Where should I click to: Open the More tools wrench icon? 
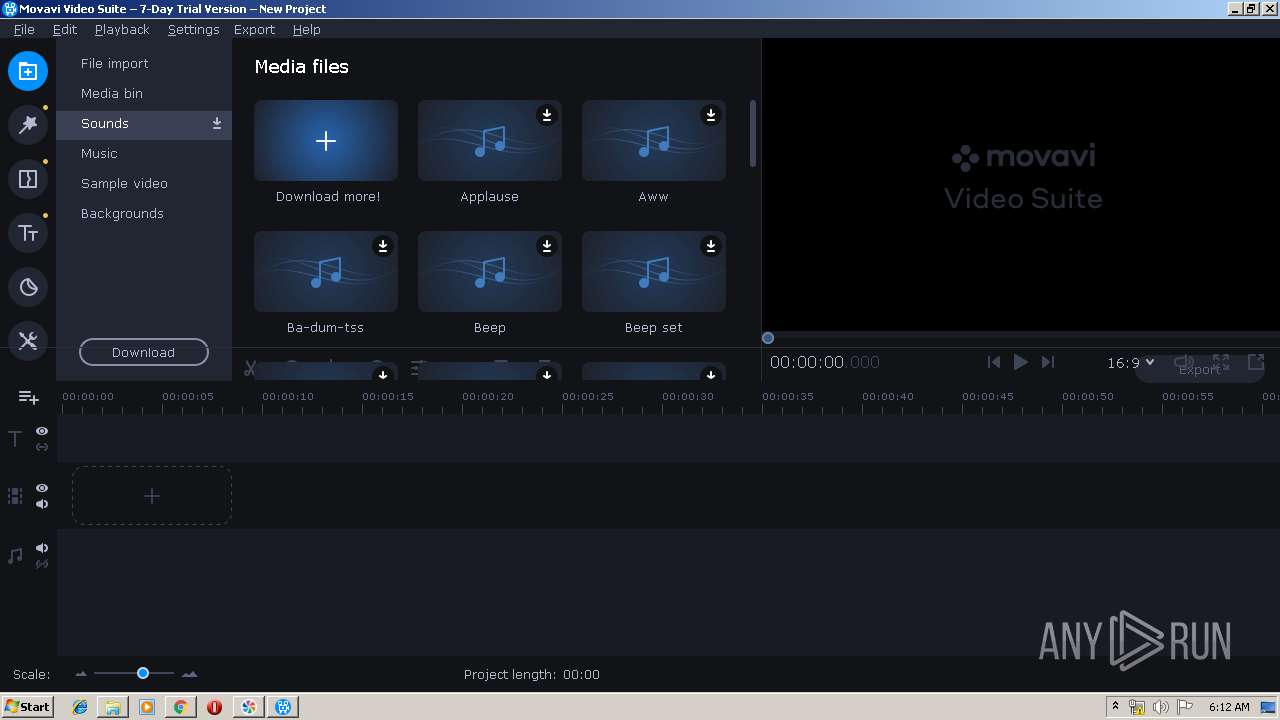[x=28, y=341]
